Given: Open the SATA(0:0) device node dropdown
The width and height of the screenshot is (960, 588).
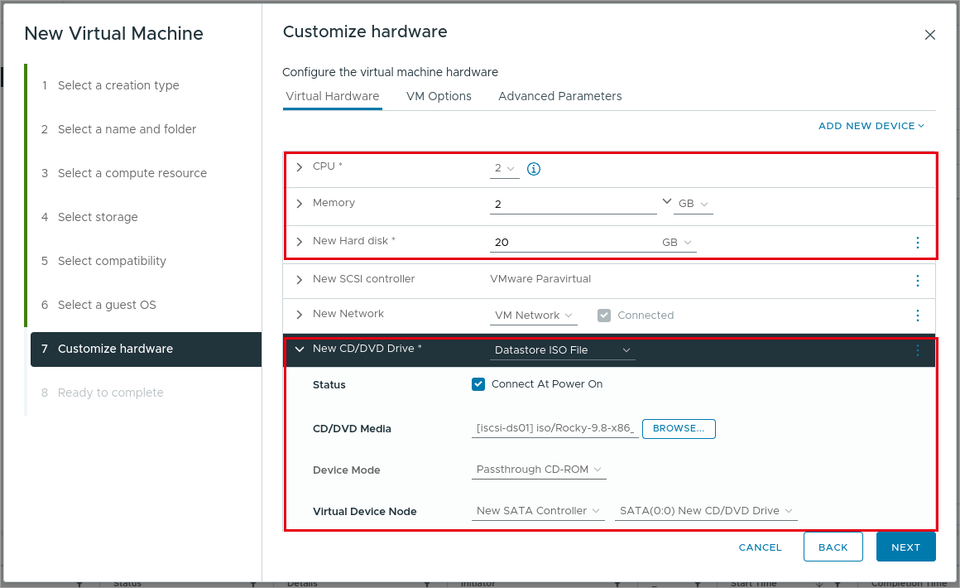Looking at the screenshot, I should pos(706,511).
